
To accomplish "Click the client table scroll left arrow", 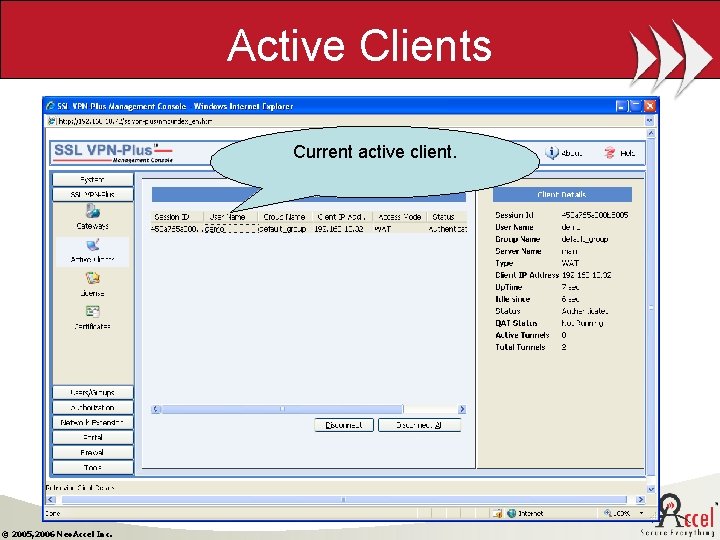I will pyautogui.click(x=156, y=409).
